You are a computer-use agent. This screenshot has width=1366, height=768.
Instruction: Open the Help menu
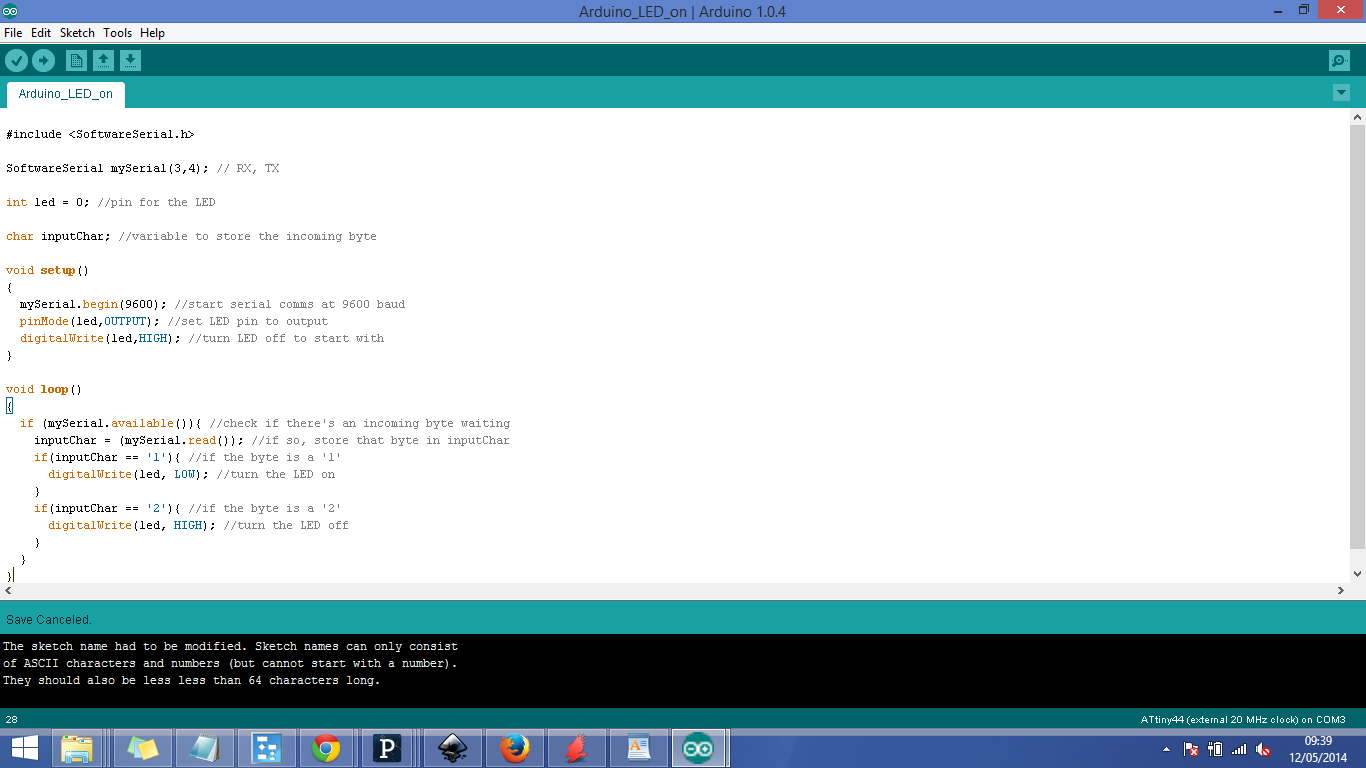click(x=152, y=33)
